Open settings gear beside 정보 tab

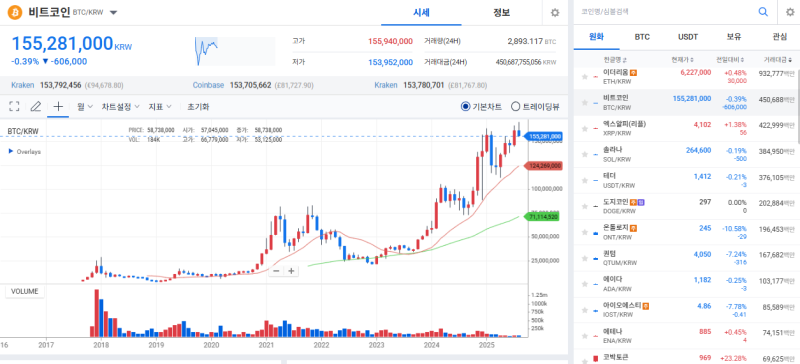pos(555,13)
